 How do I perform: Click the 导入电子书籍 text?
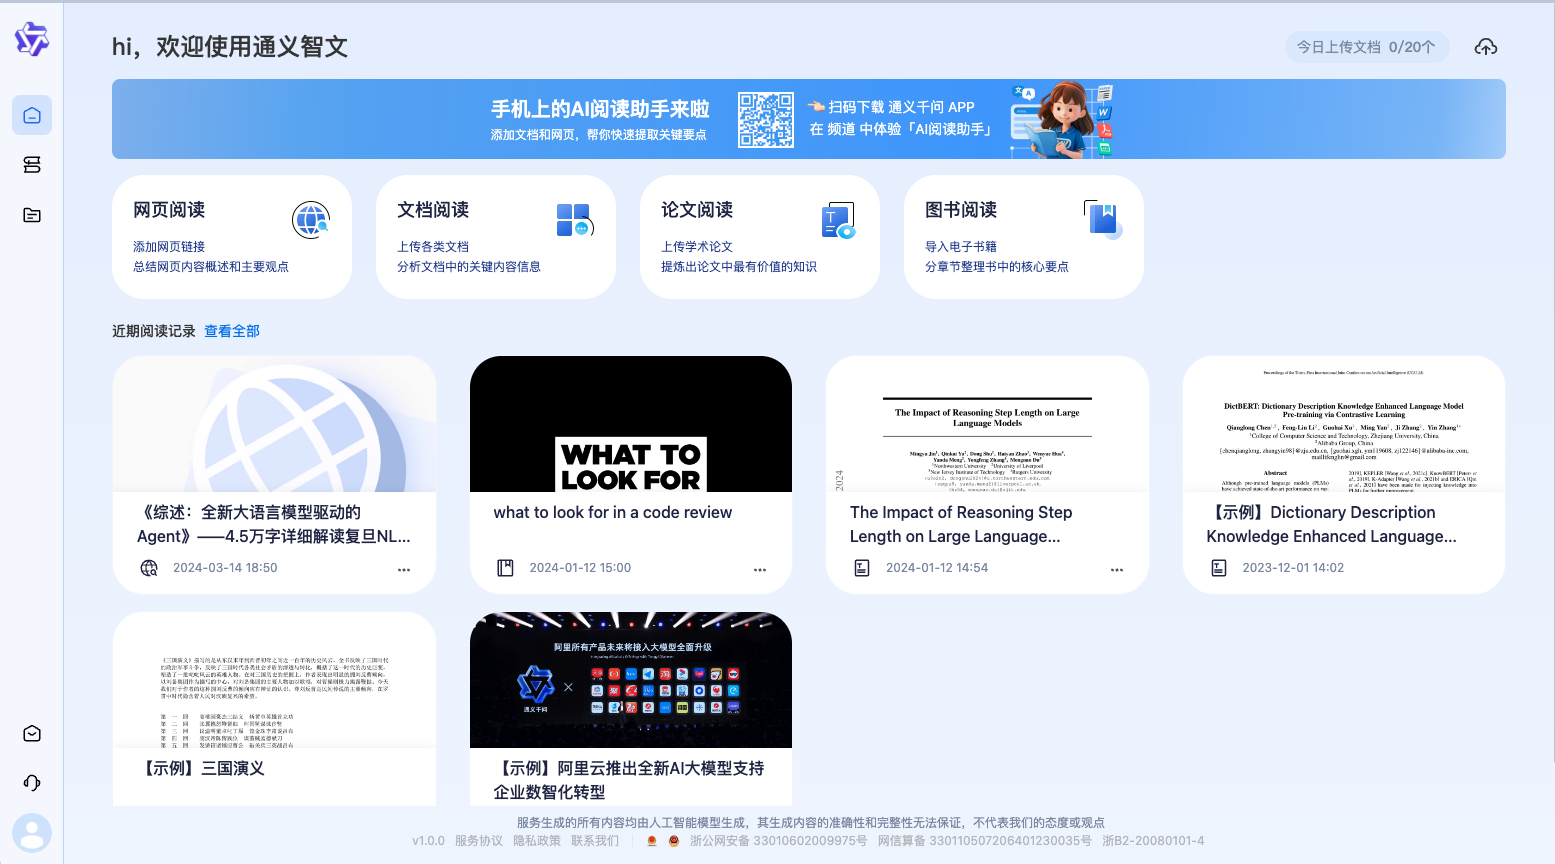point(961,246)
